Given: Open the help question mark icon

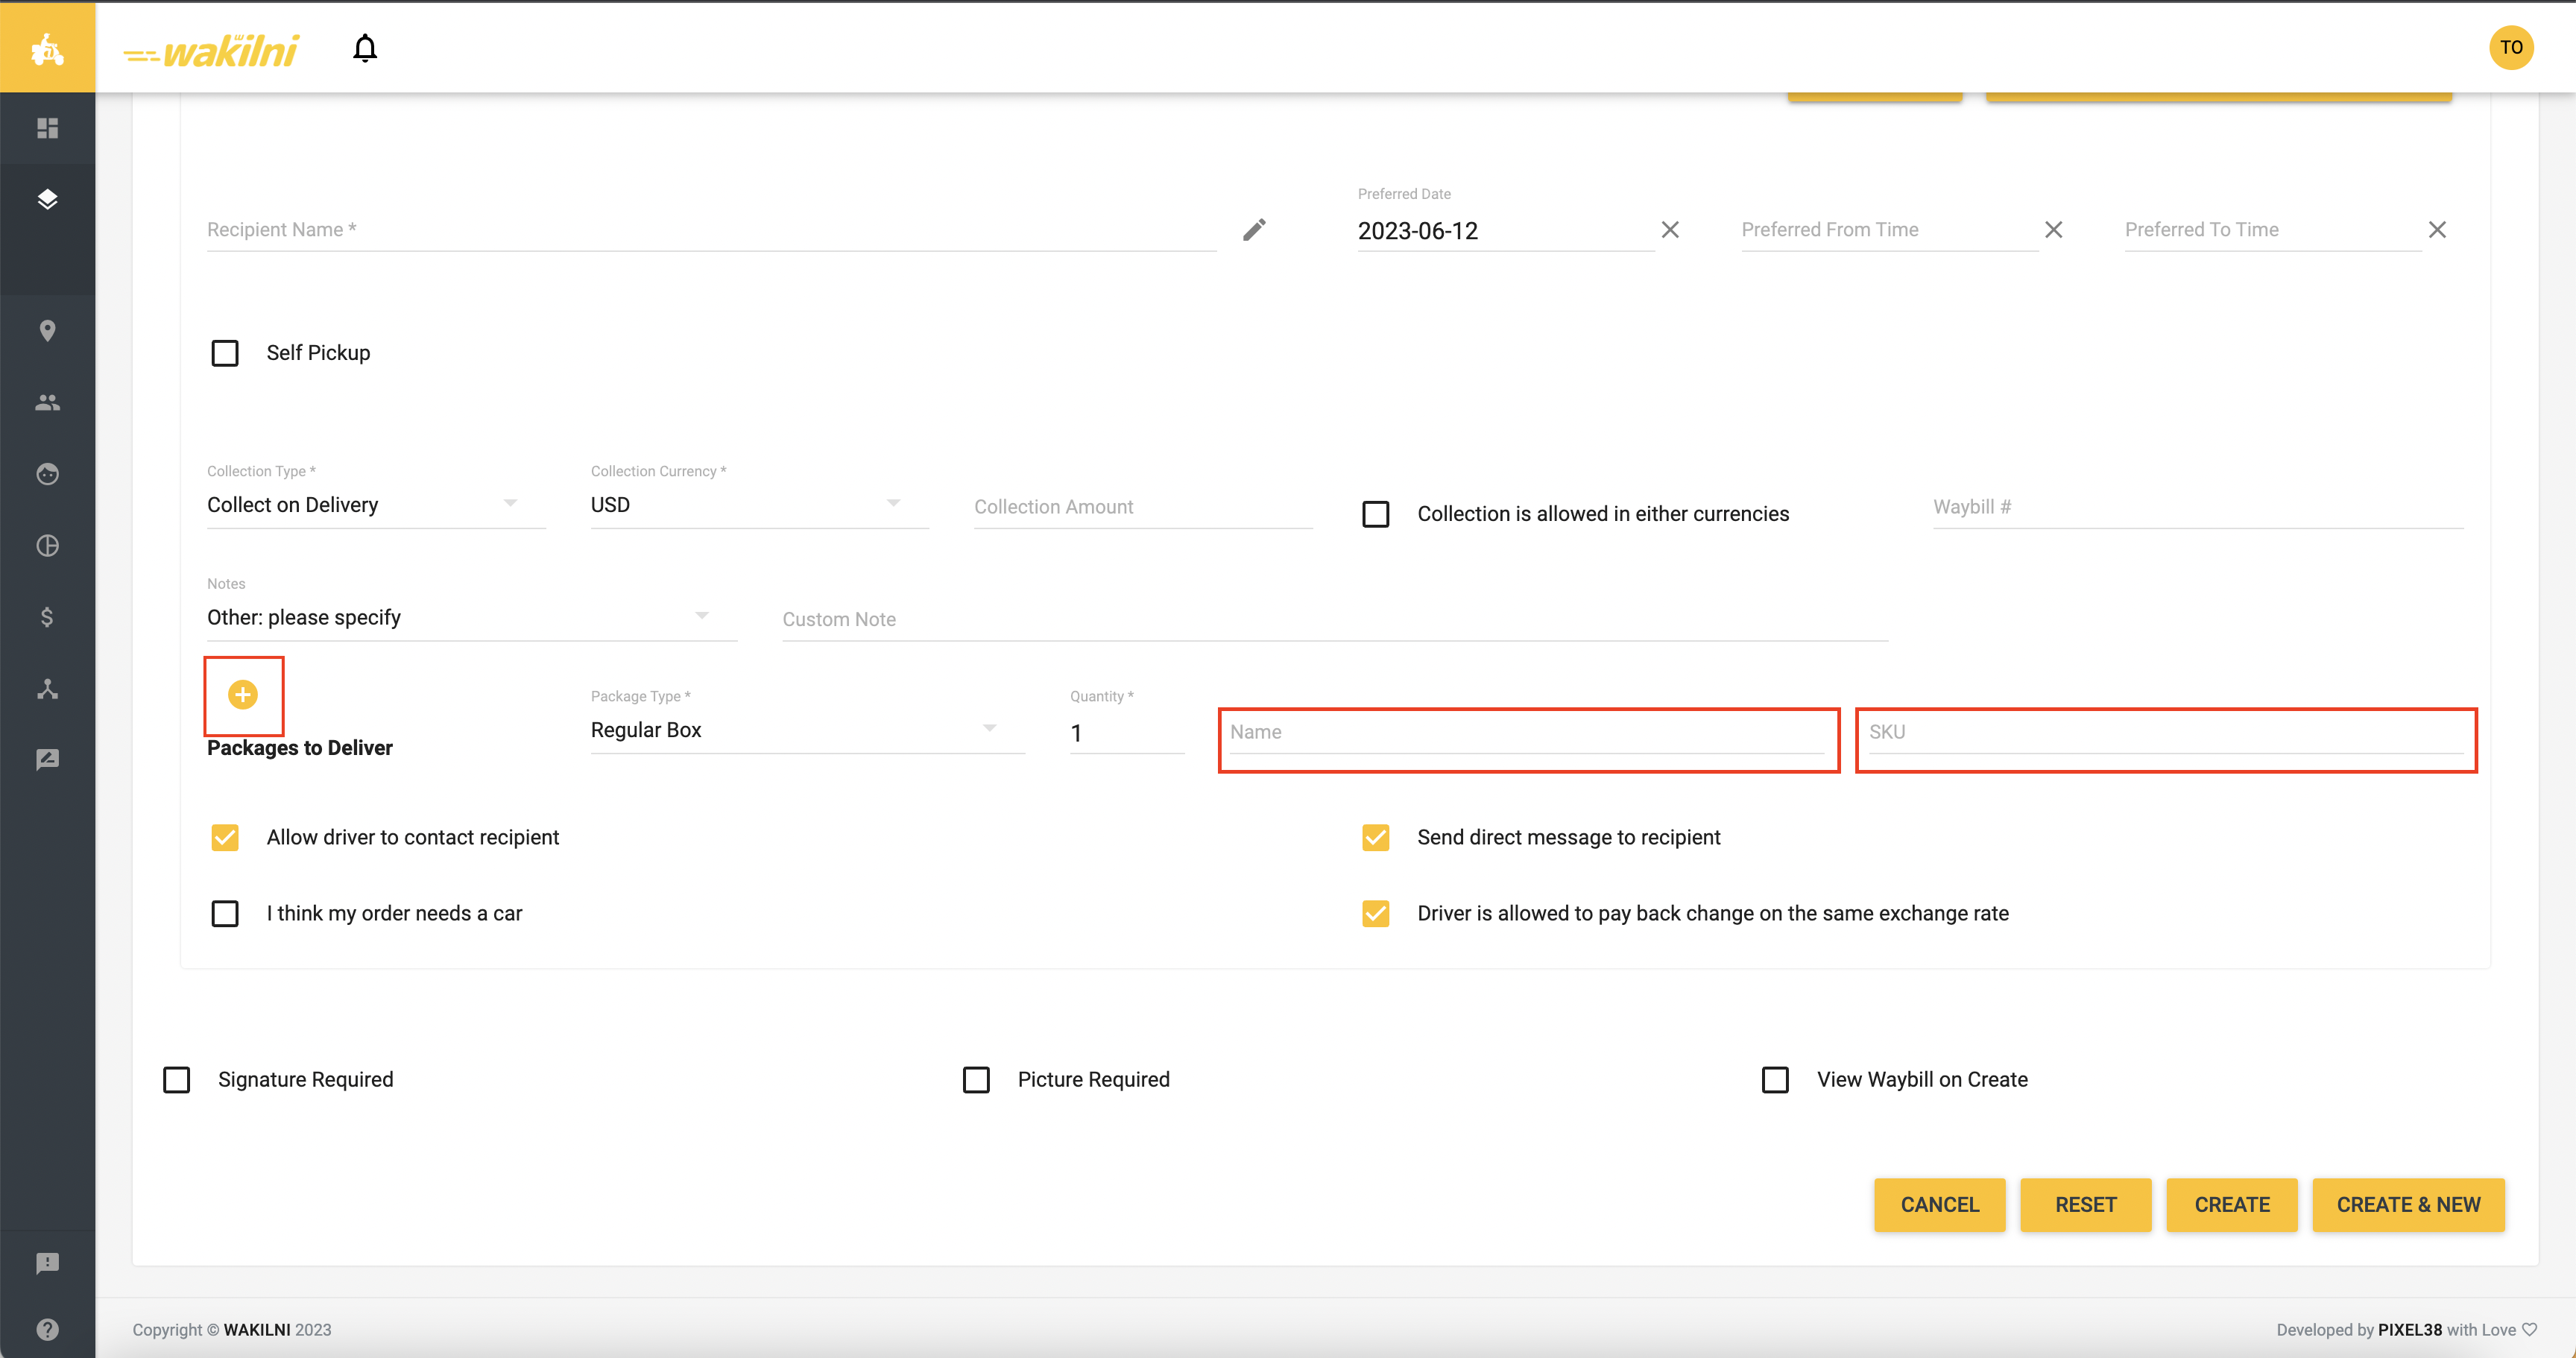Looking at the screenshot, I should [x=47, y=1329].
